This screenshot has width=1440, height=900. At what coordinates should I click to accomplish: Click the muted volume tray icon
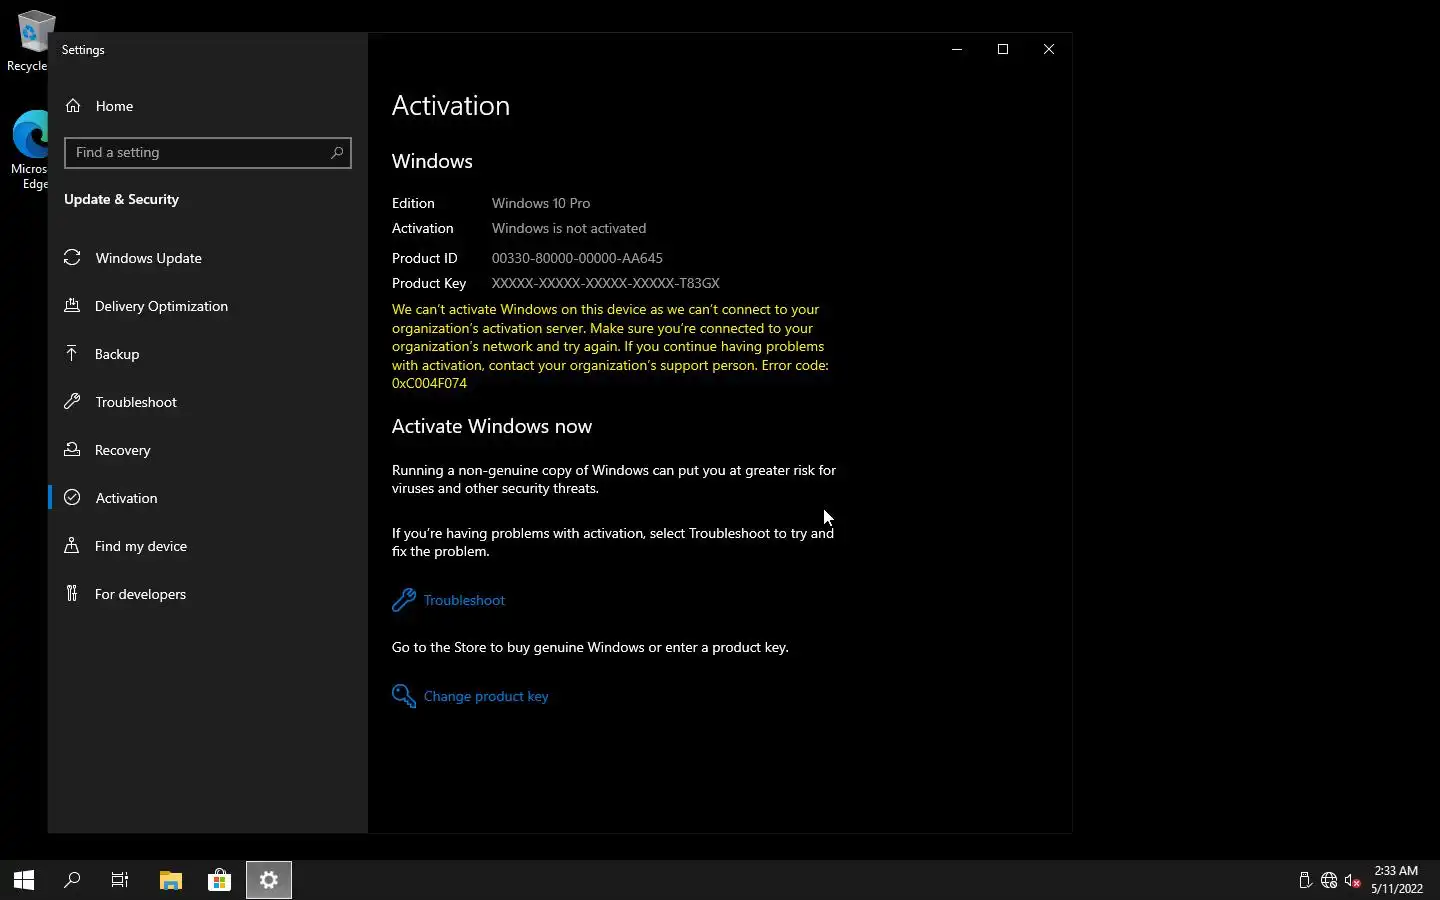coord(1353,880)
